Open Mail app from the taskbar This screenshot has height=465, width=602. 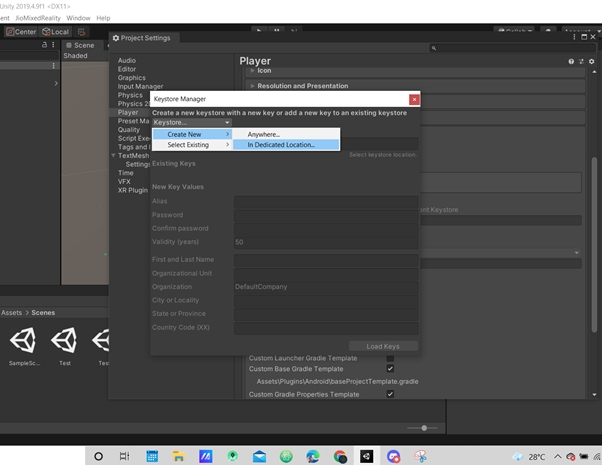pyautogui.click(x=259, y=456)
